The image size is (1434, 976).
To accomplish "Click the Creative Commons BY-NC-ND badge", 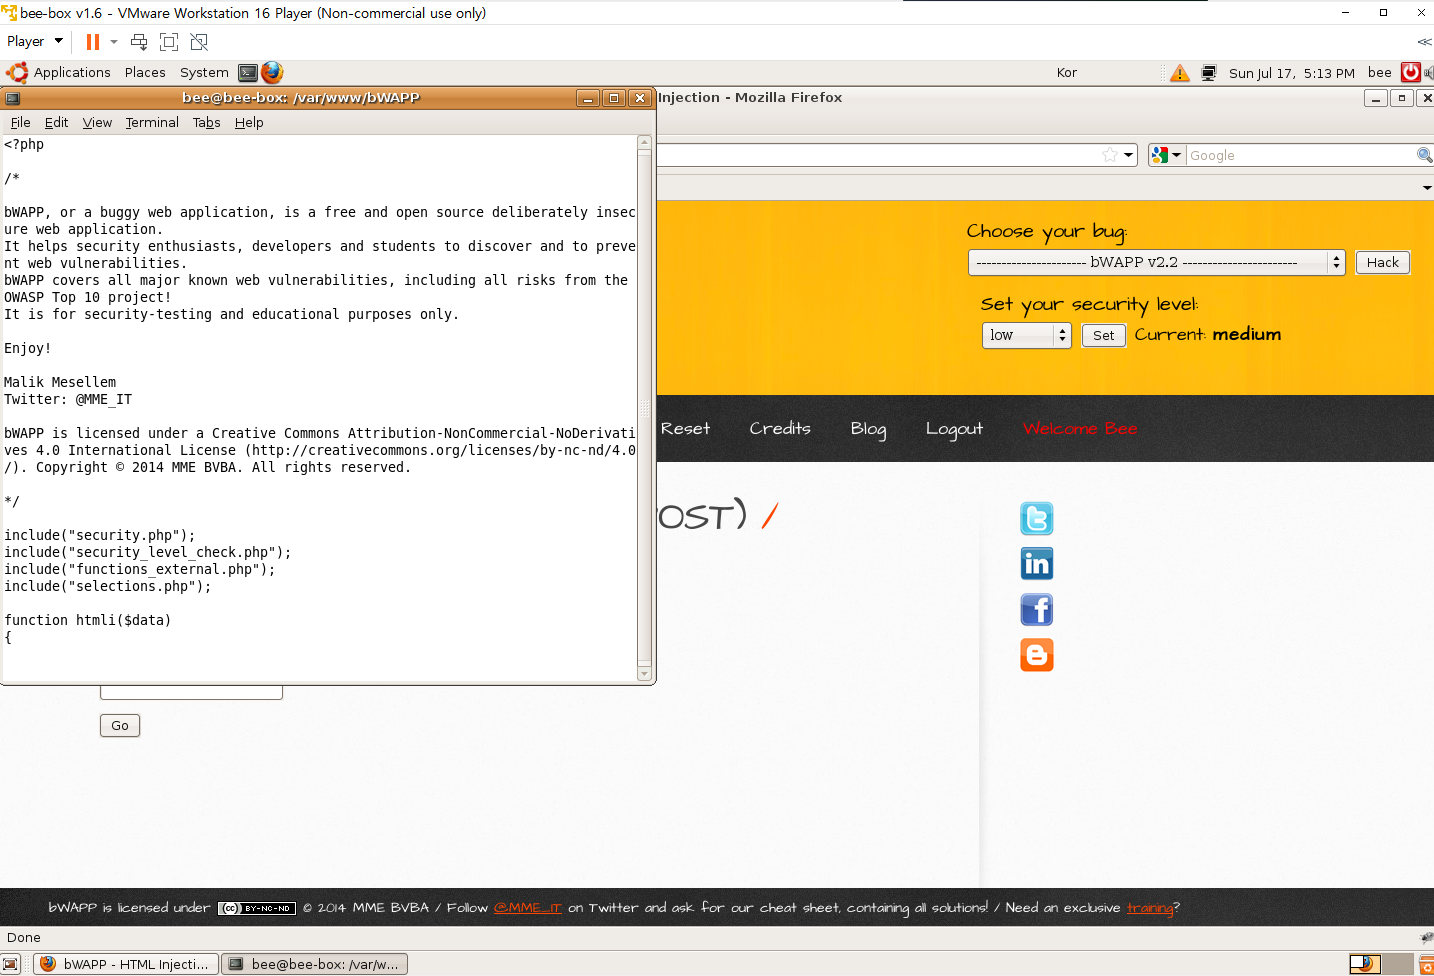I will [x=257, y=908].
